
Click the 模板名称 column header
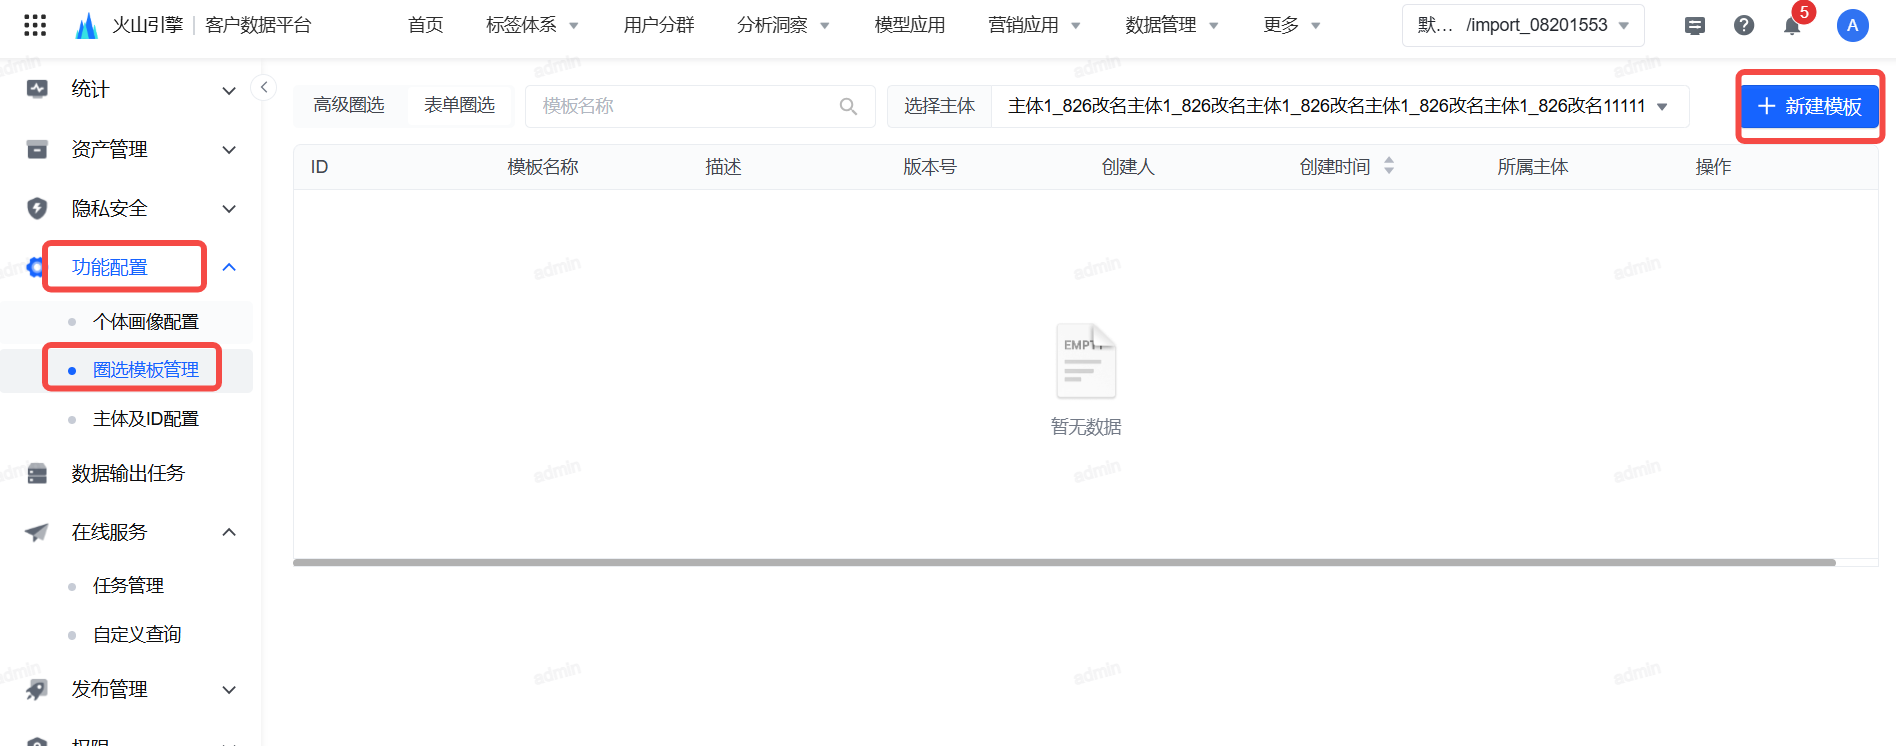tap(543, 167)
